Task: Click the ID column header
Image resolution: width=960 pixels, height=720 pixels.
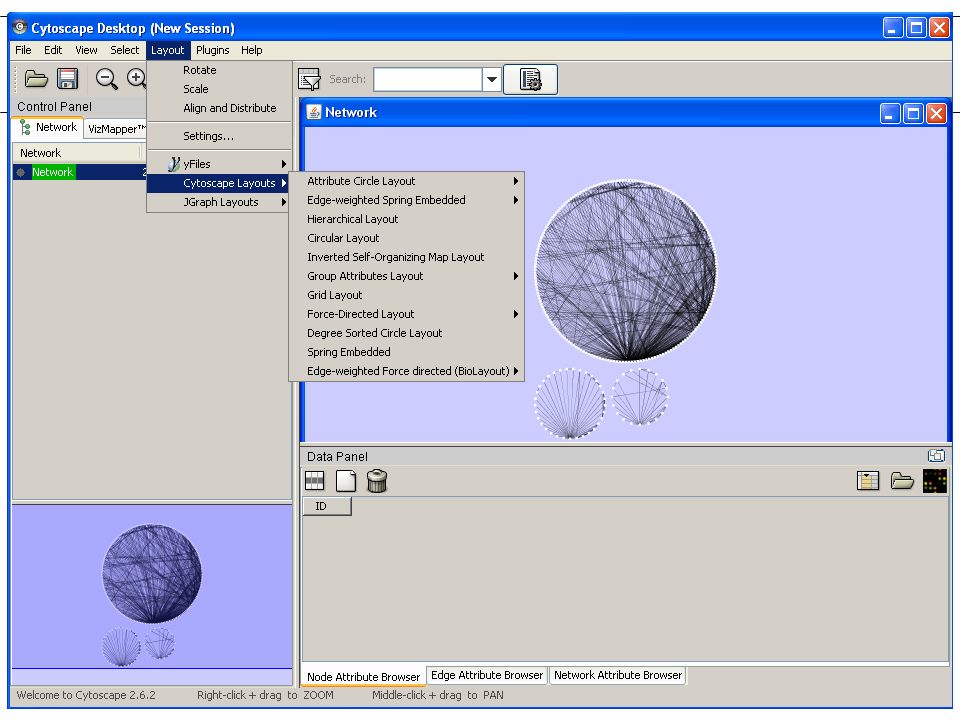Action: point(327,506)
